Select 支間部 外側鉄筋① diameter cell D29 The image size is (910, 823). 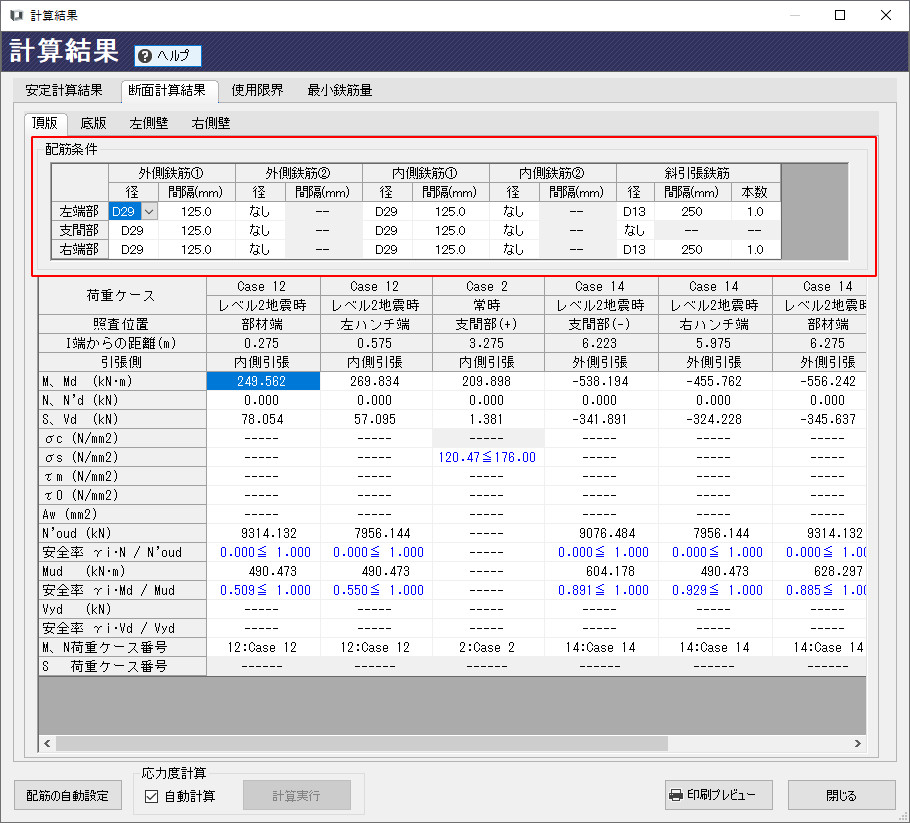coord(133,230)
